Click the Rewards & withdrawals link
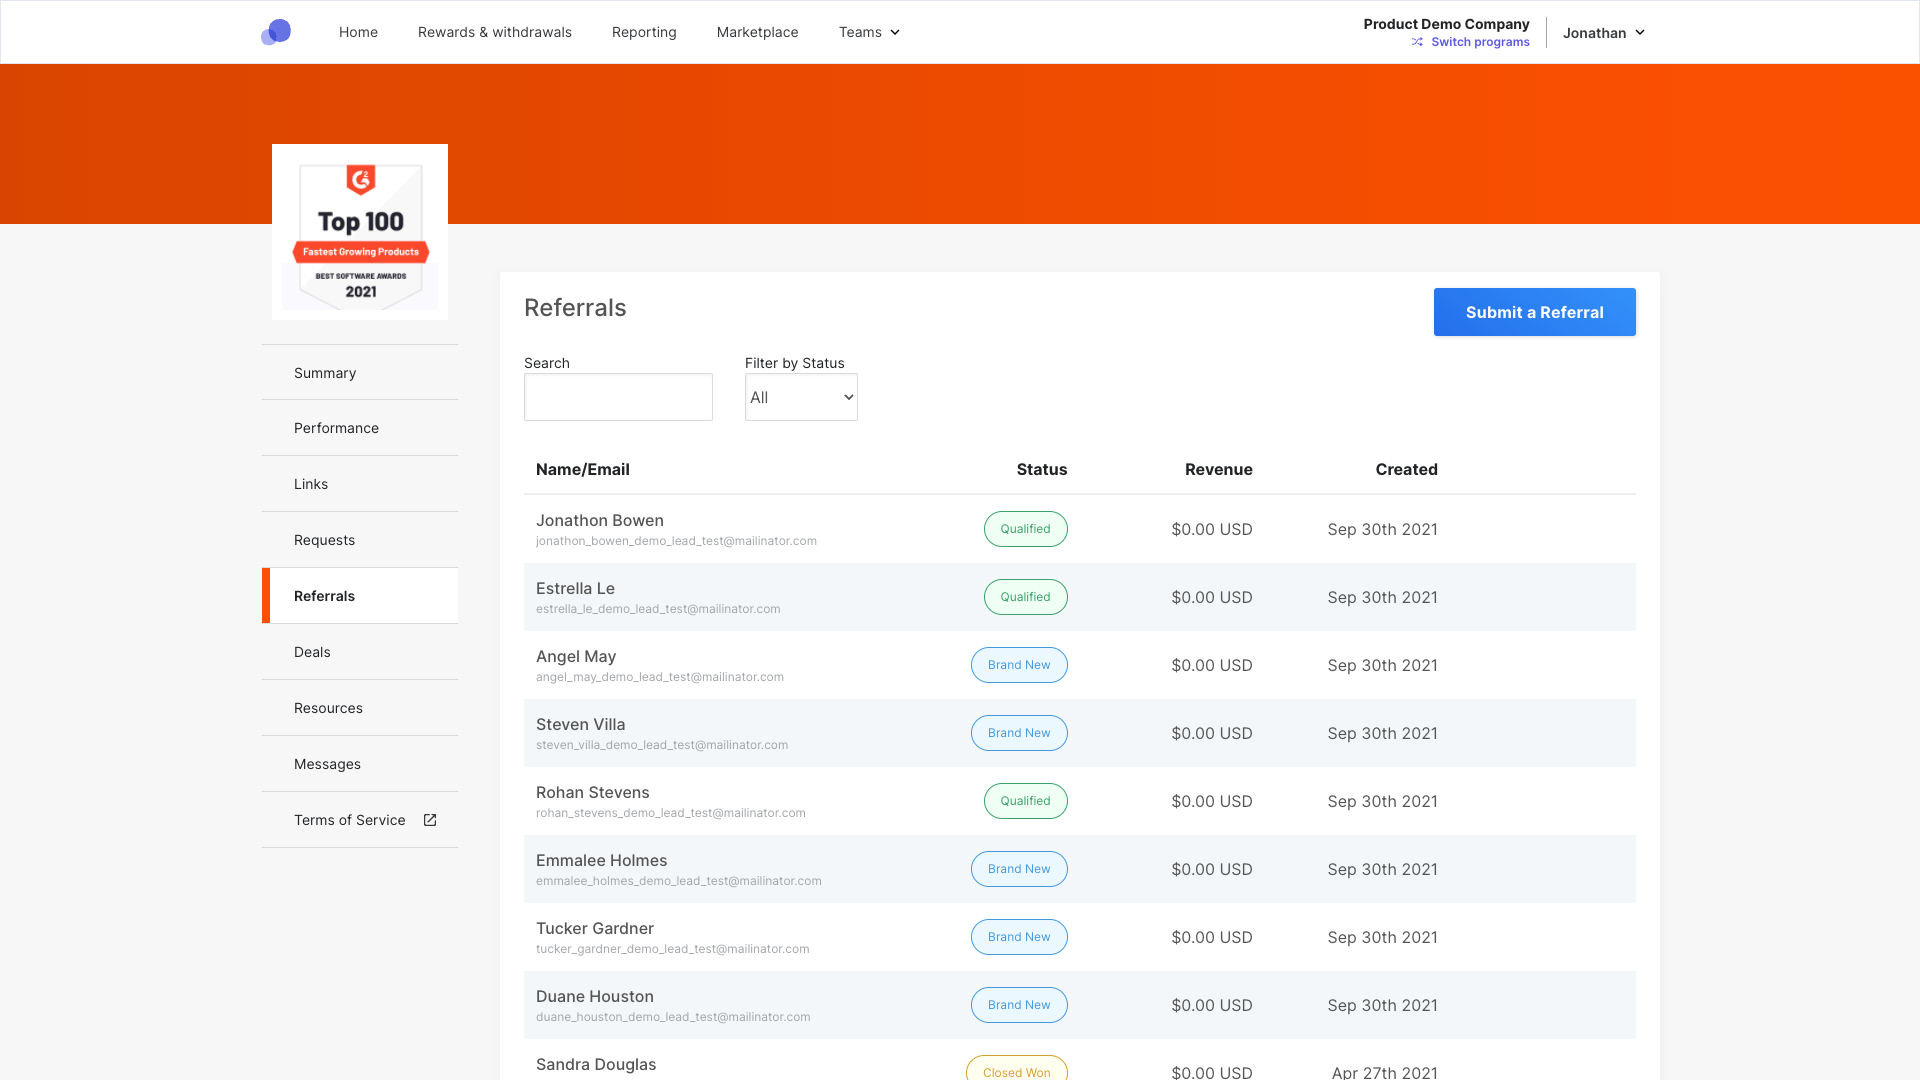 (495, 32)
